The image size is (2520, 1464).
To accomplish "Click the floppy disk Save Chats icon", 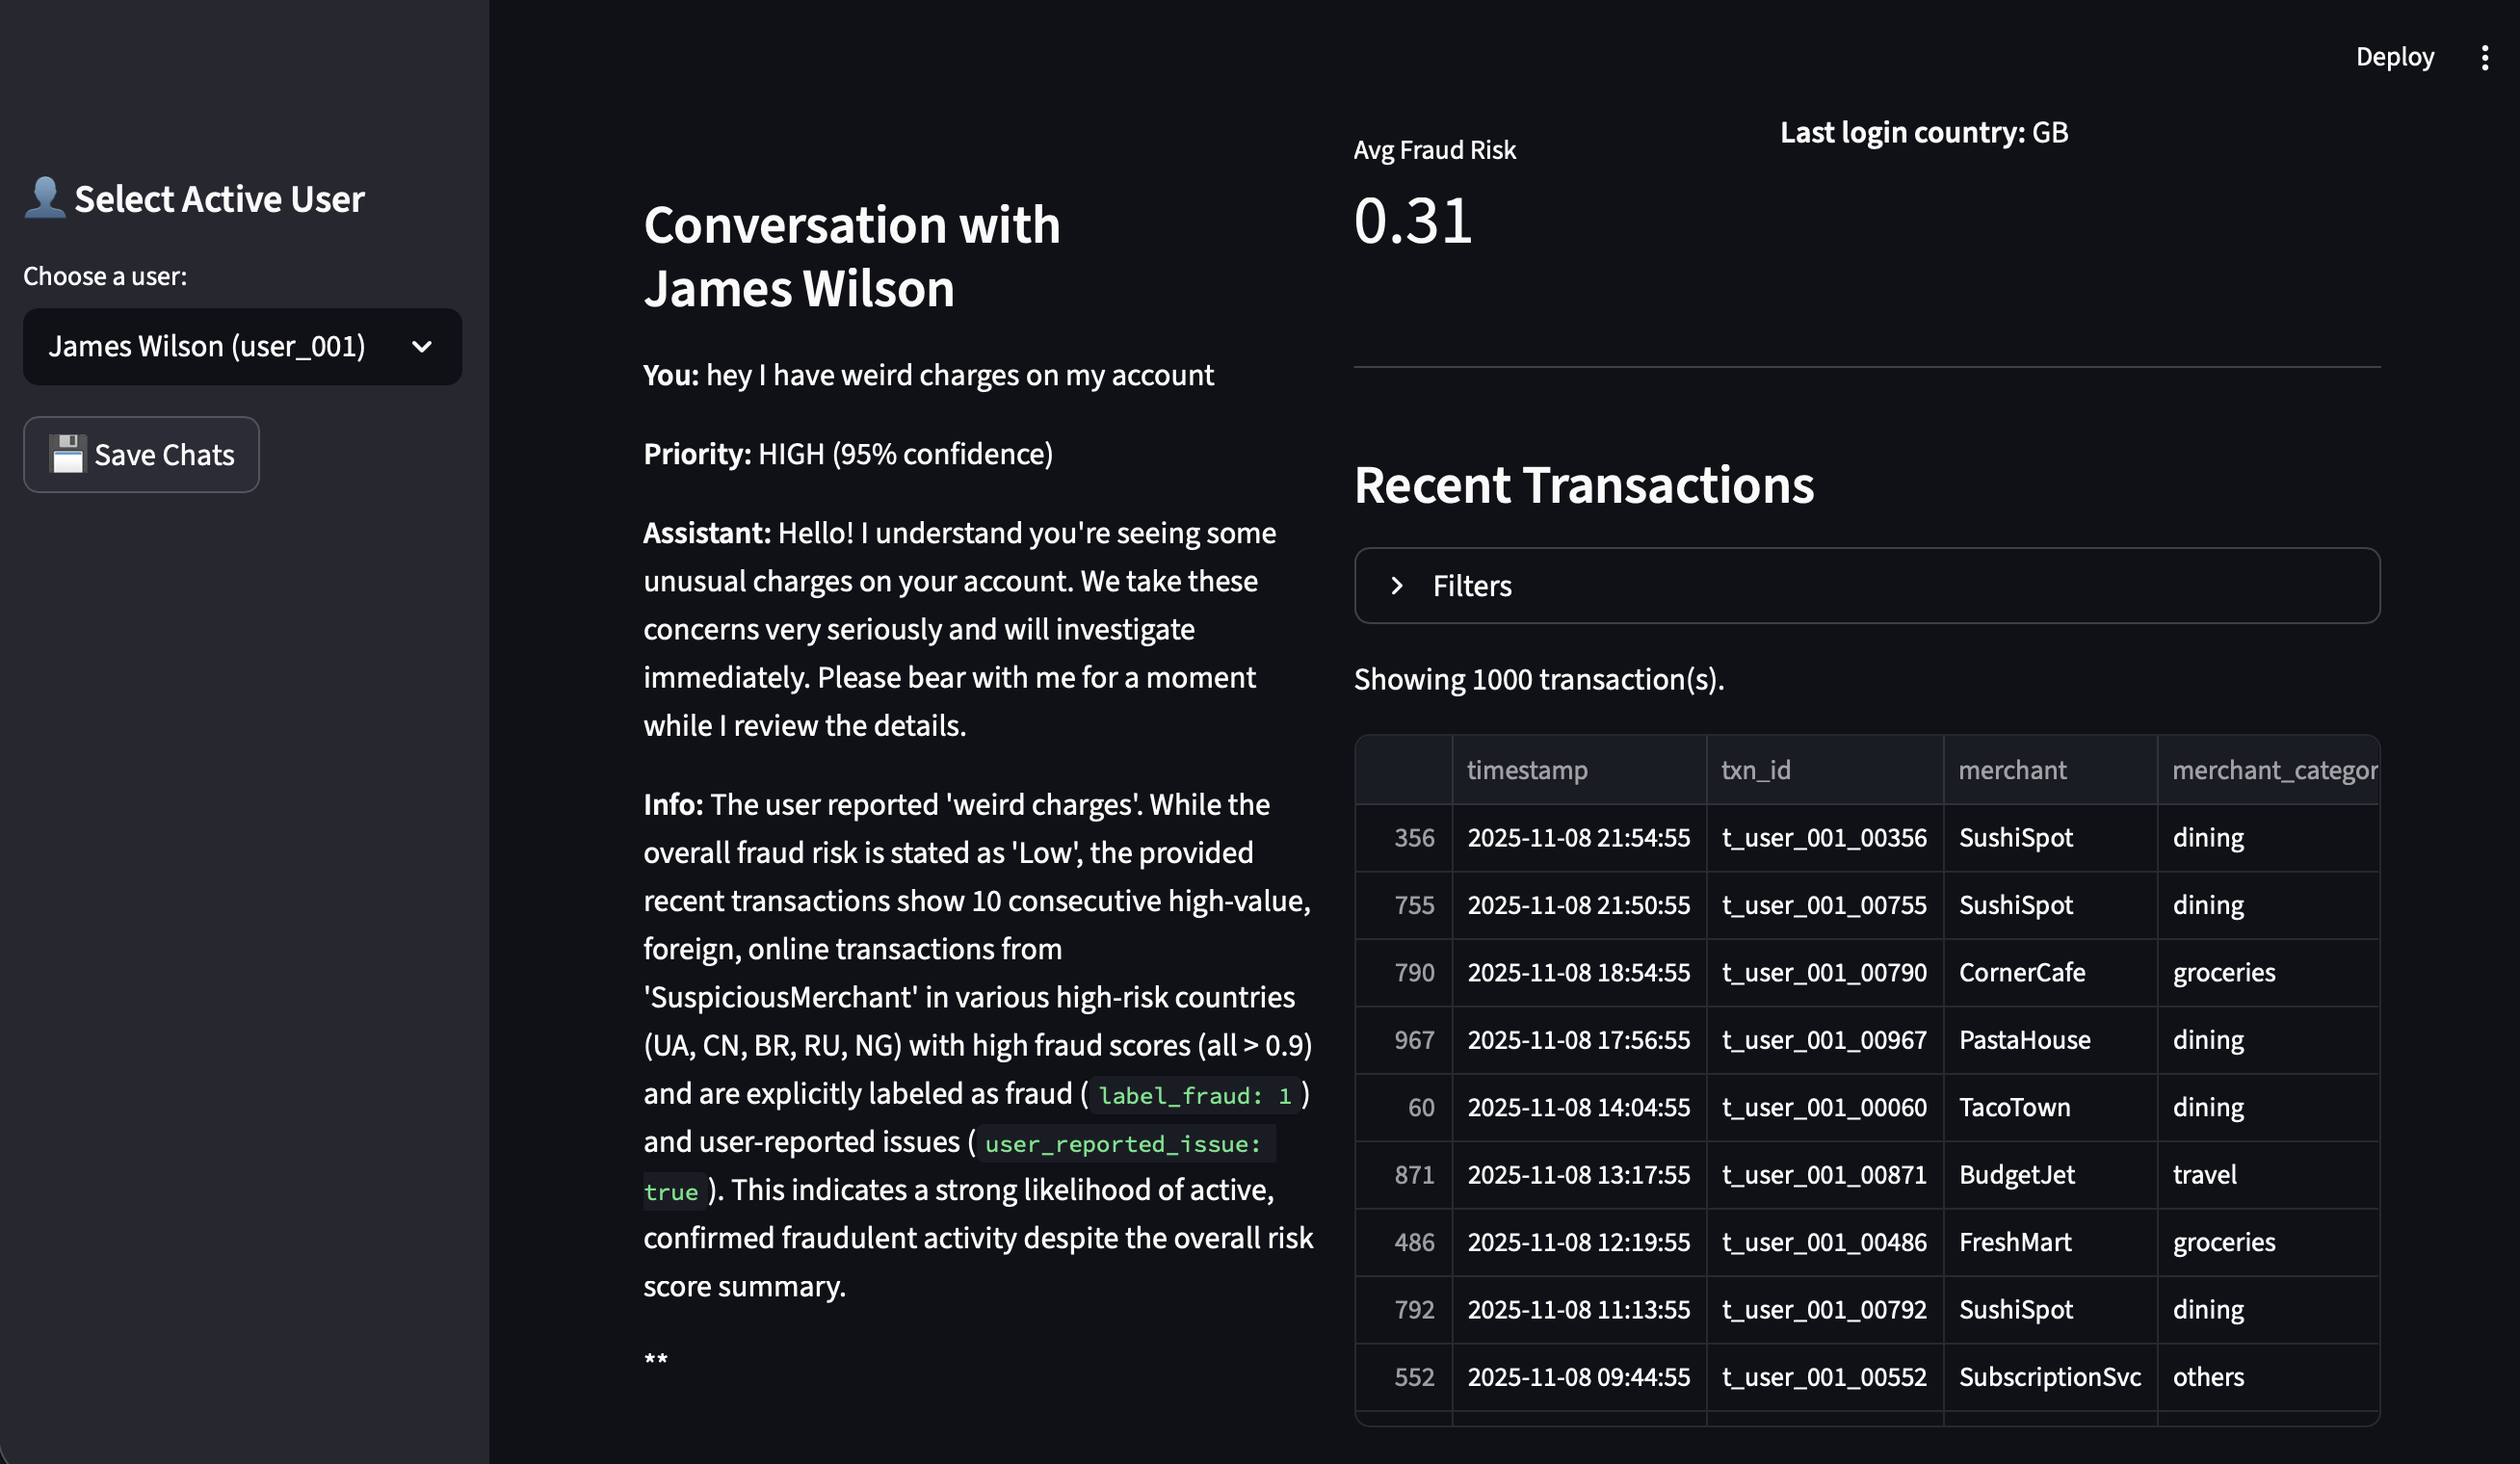I will (x=67, y=454).
